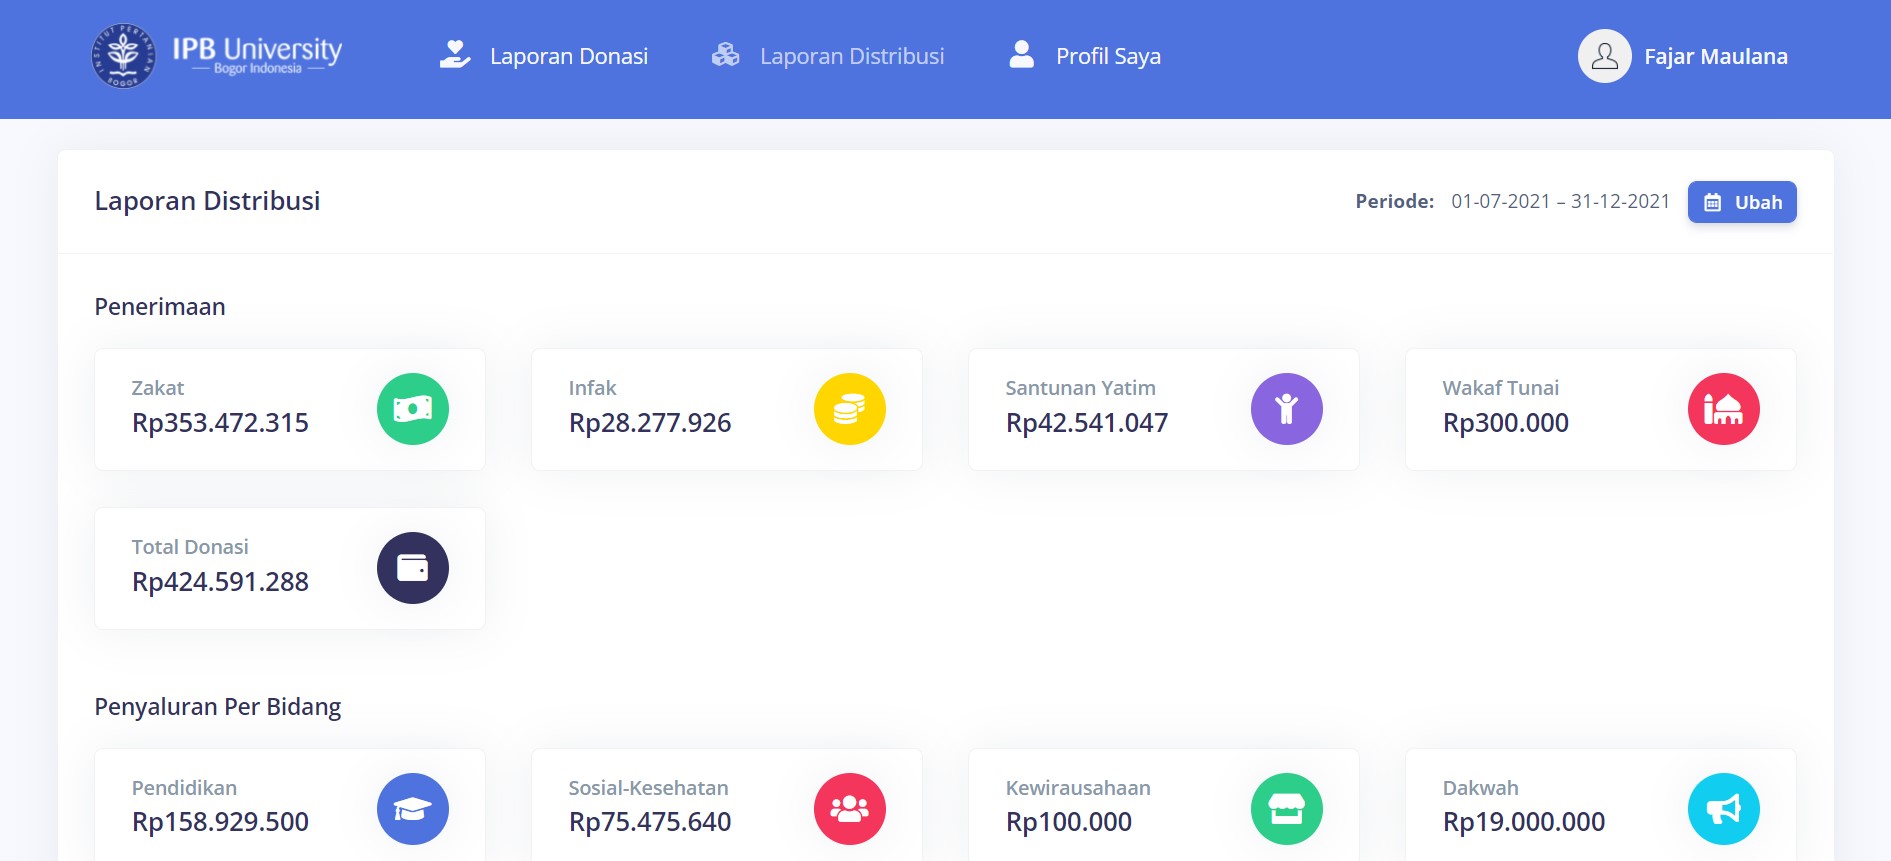Click the yellow Infak coins icon
The image size is (1891, 861).
click(849, 409)
